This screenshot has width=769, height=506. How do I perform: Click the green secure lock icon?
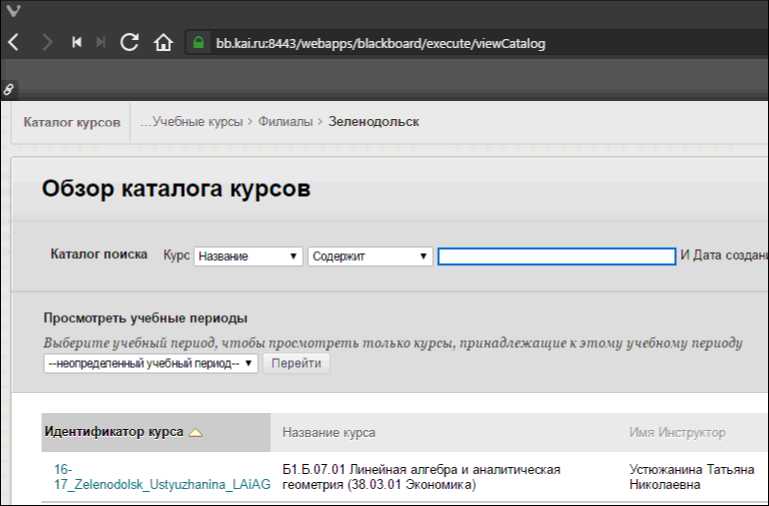coord(198,43)
